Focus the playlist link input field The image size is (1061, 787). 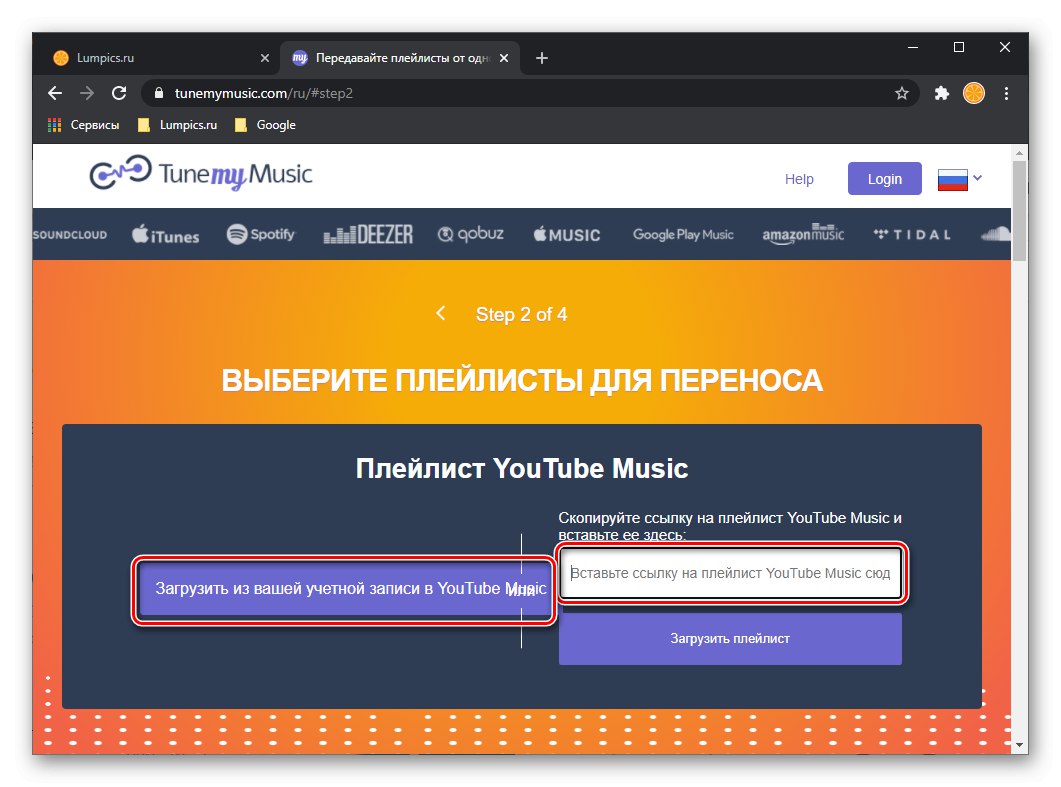click(x=731, y=573)
